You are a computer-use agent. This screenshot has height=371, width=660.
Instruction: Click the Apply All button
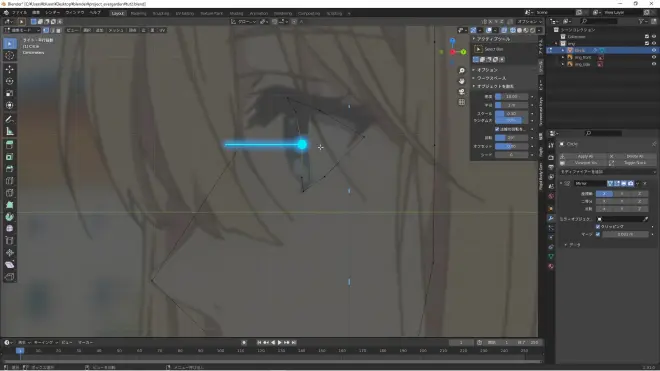coord(583,156)
